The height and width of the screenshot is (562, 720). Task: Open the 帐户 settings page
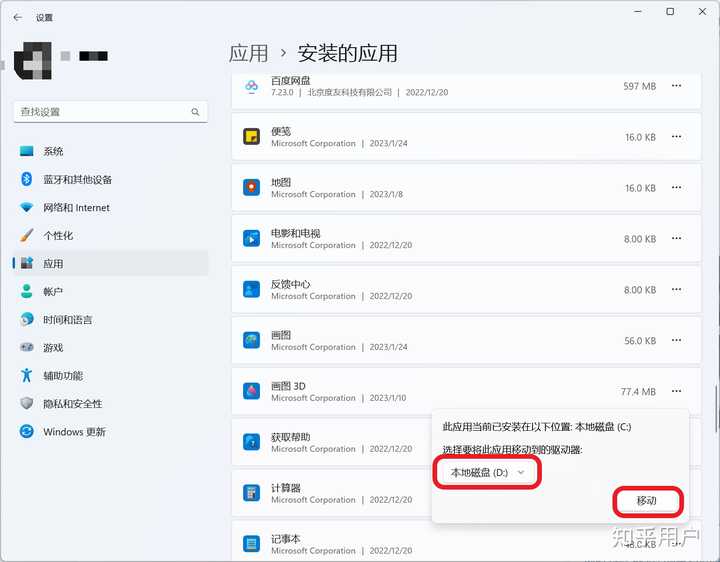click(110, 292)
